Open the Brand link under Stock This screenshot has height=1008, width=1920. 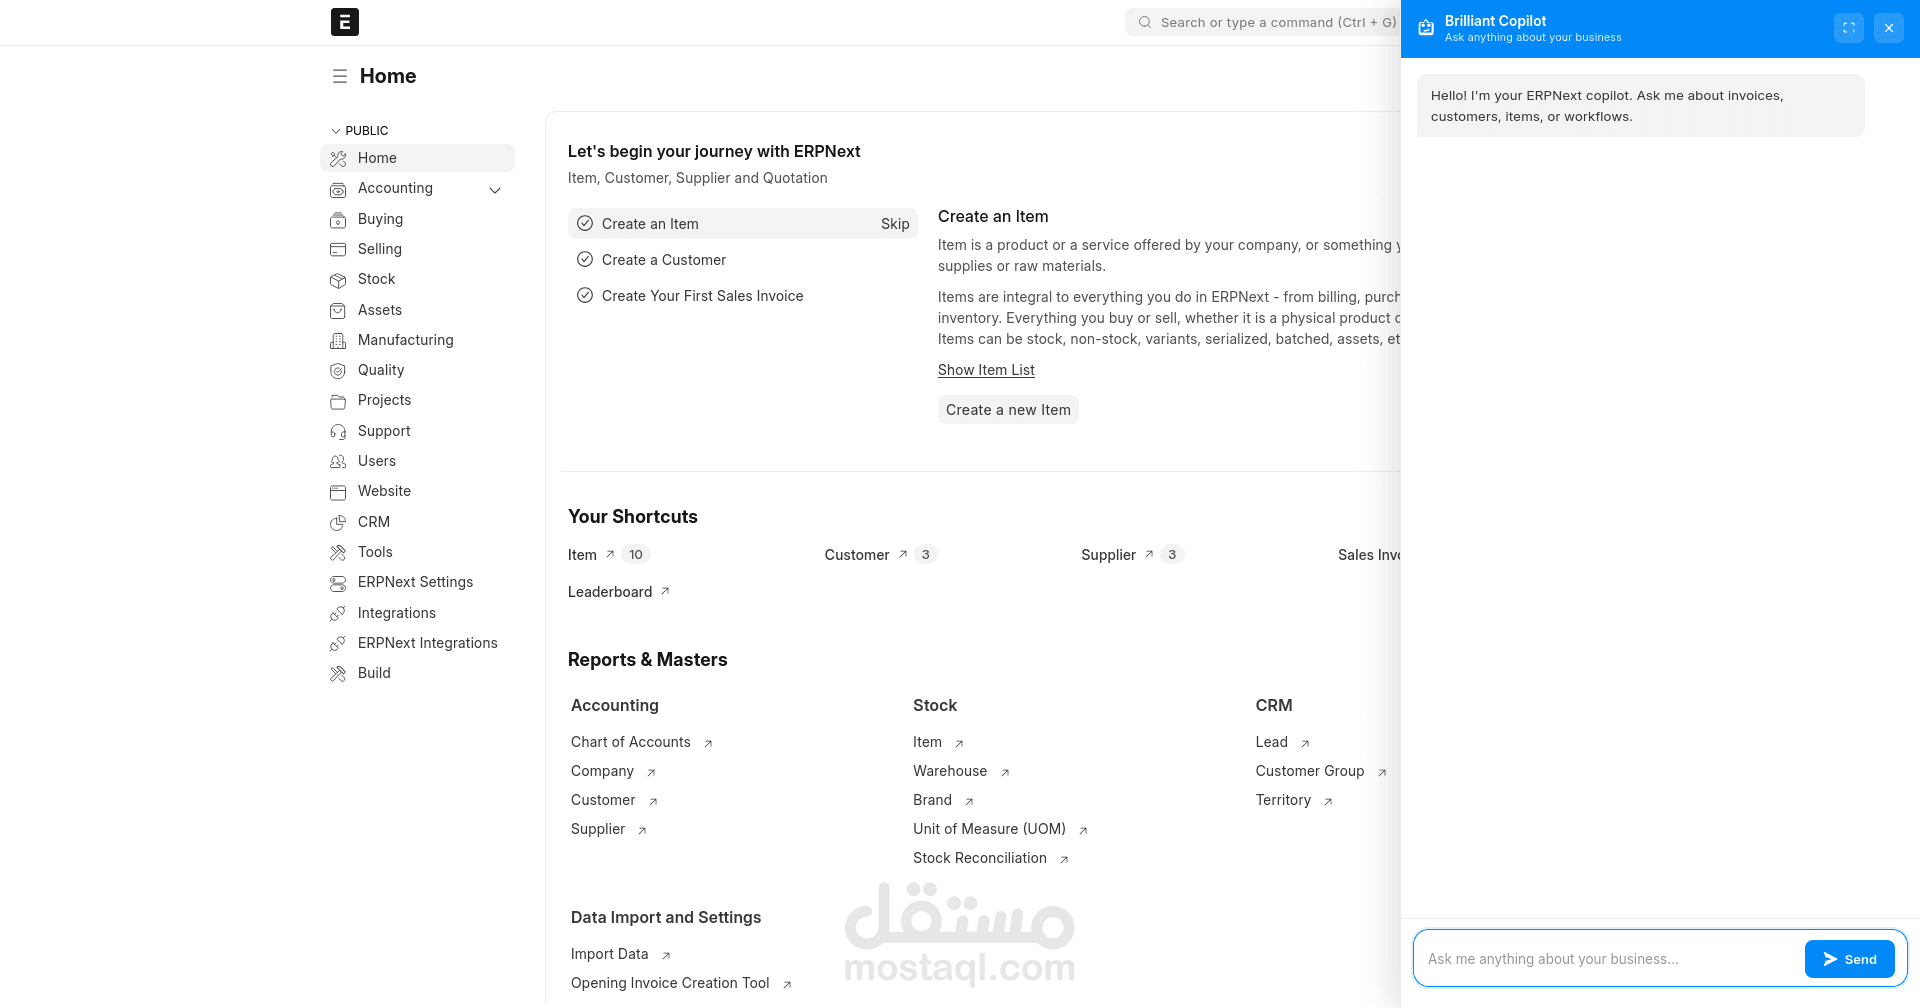tap(932, 800)
